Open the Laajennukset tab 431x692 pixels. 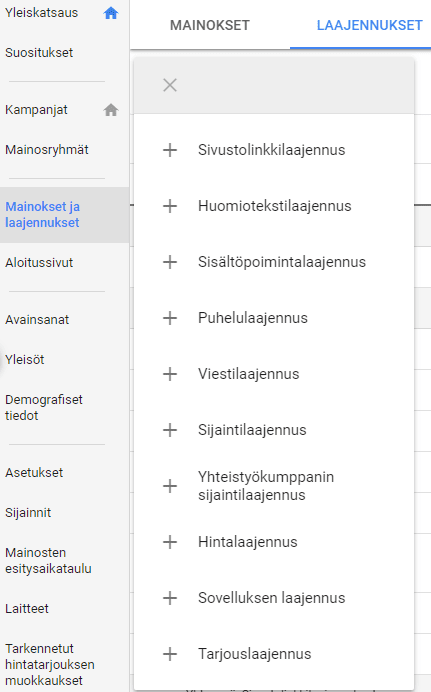click(369, 25)
